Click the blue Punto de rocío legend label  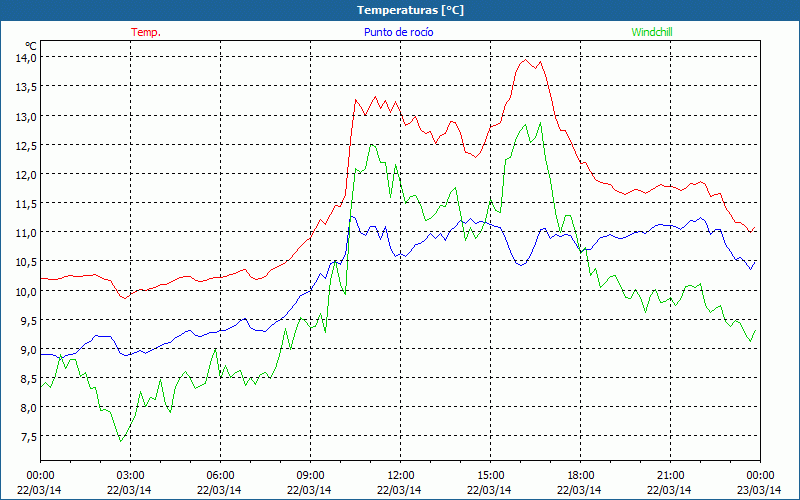point(399,32)
